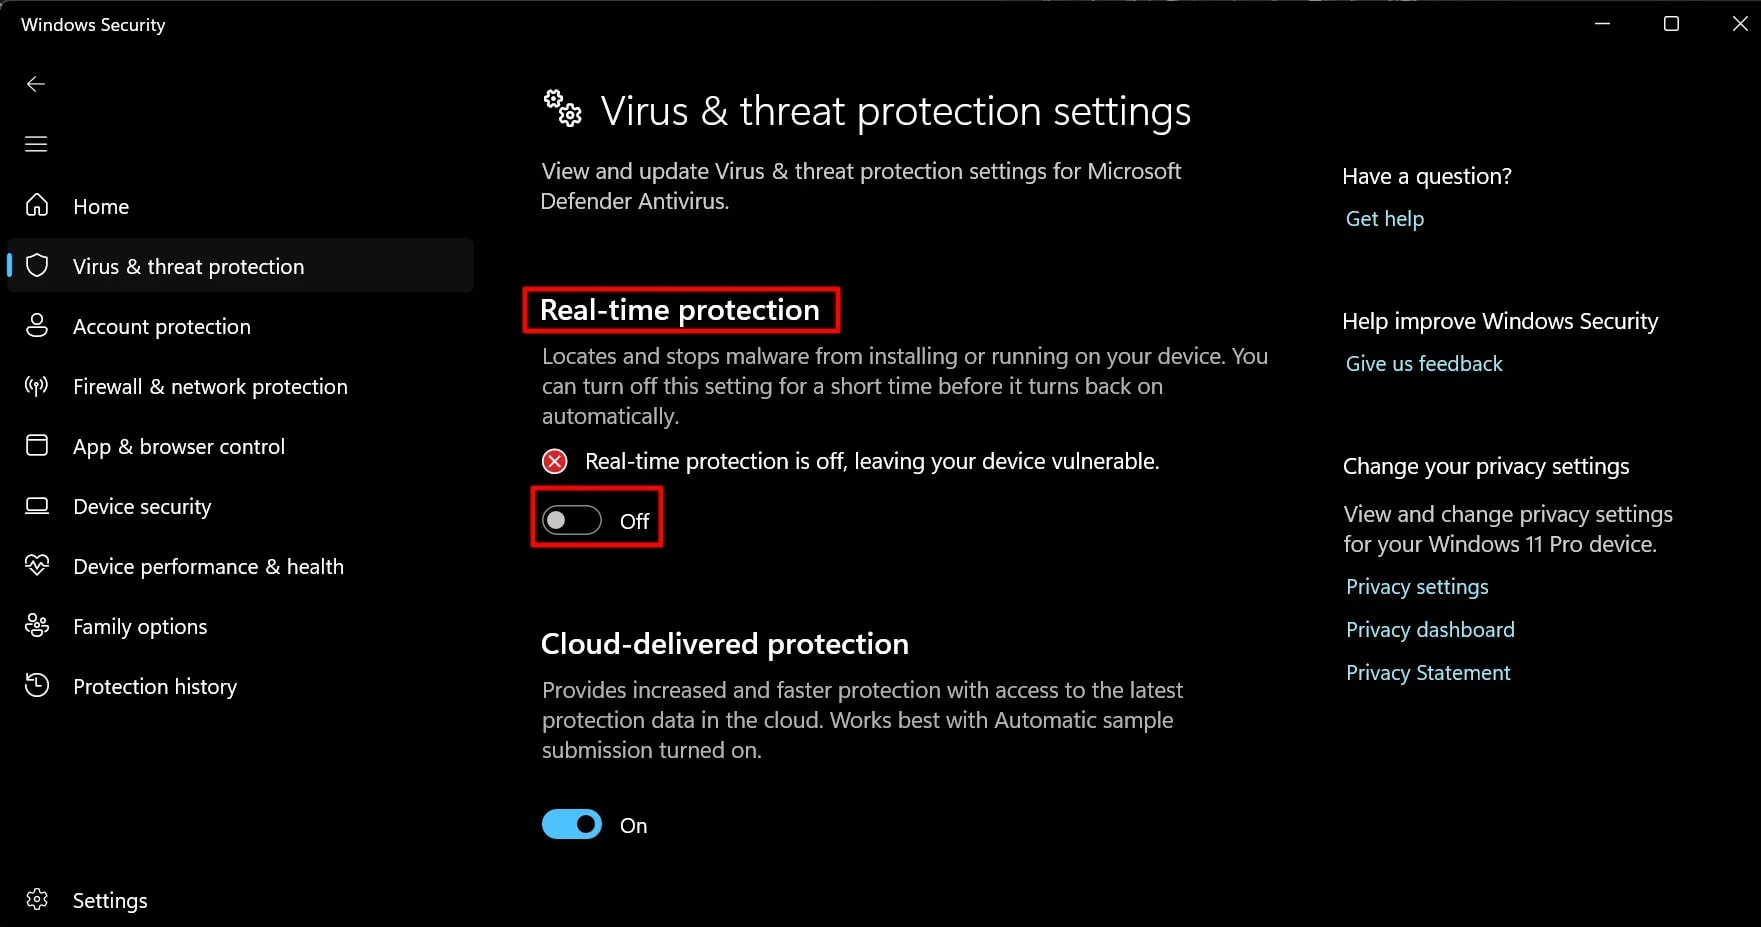Select the Firewall & network protection icon
This screenshot has height=927, width=1761.
coord(37,386)
